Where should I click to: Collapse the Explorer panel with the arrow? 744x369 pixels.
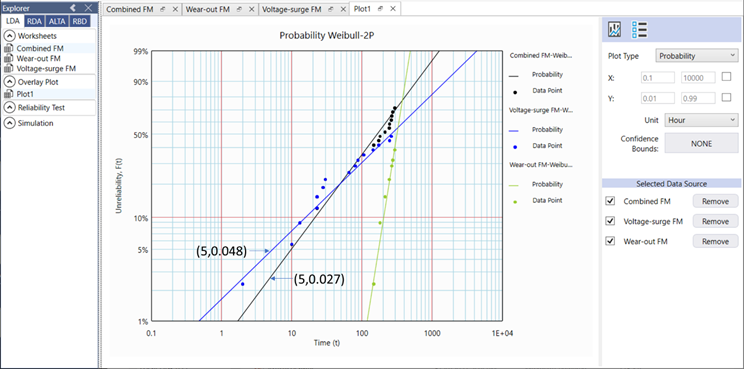pos(73,8)
